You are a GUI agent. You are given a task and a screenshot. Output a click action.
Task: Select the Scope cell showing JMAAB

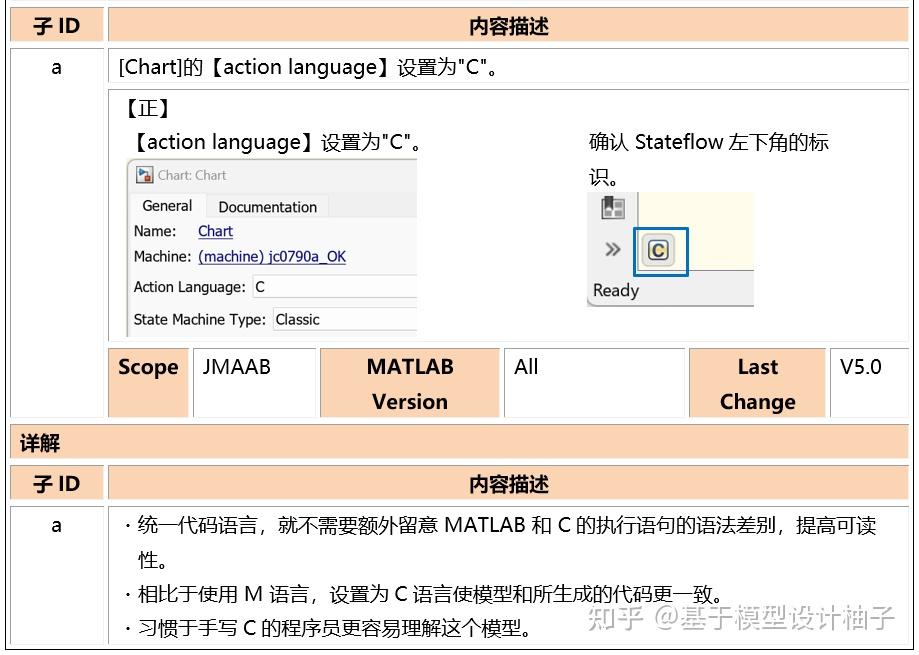[x=254, y=368]
